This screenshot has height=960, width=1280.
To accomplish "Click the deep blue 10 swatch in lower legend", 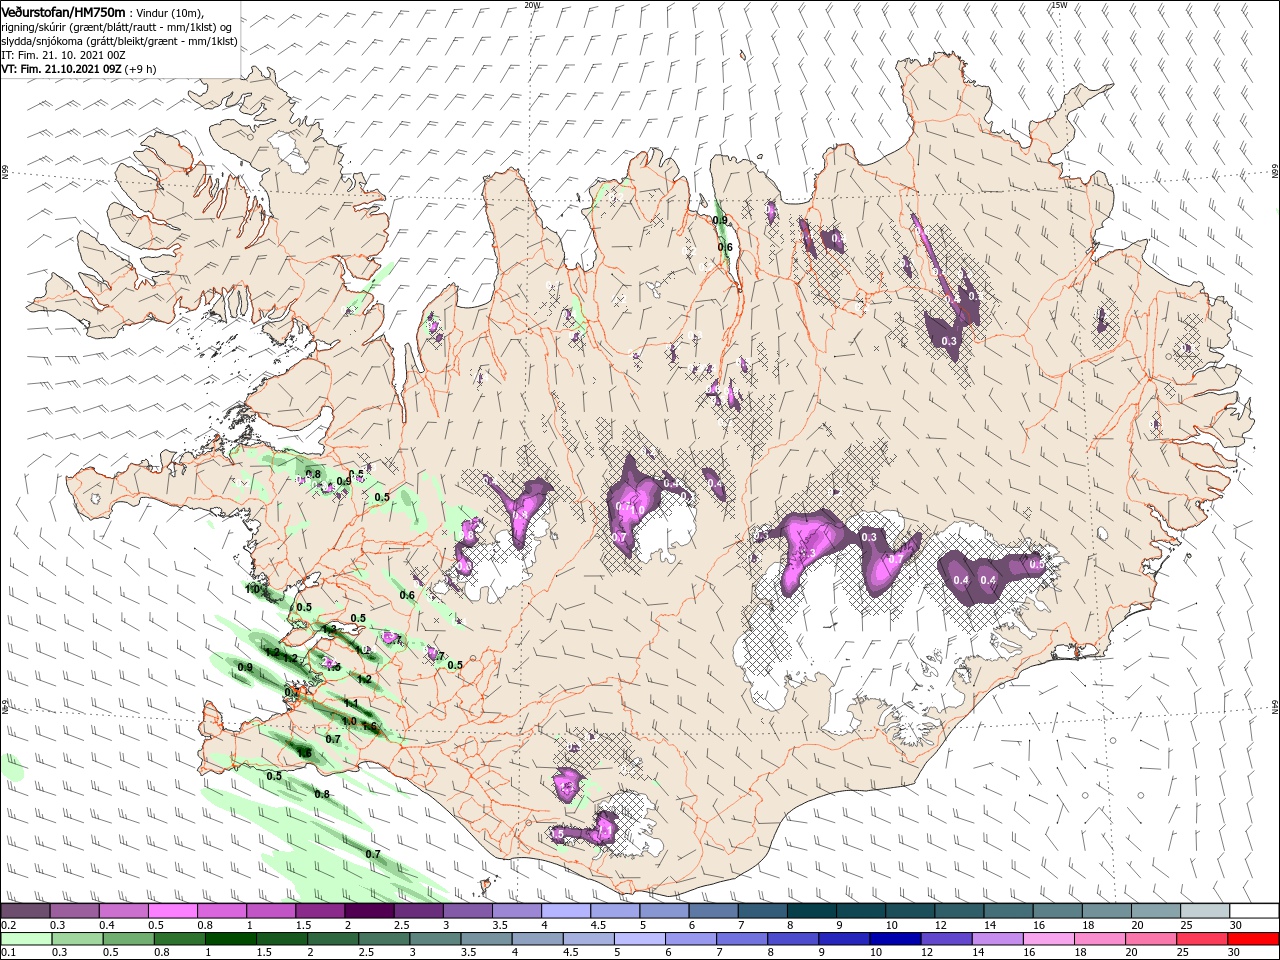I will pos(895,939).
